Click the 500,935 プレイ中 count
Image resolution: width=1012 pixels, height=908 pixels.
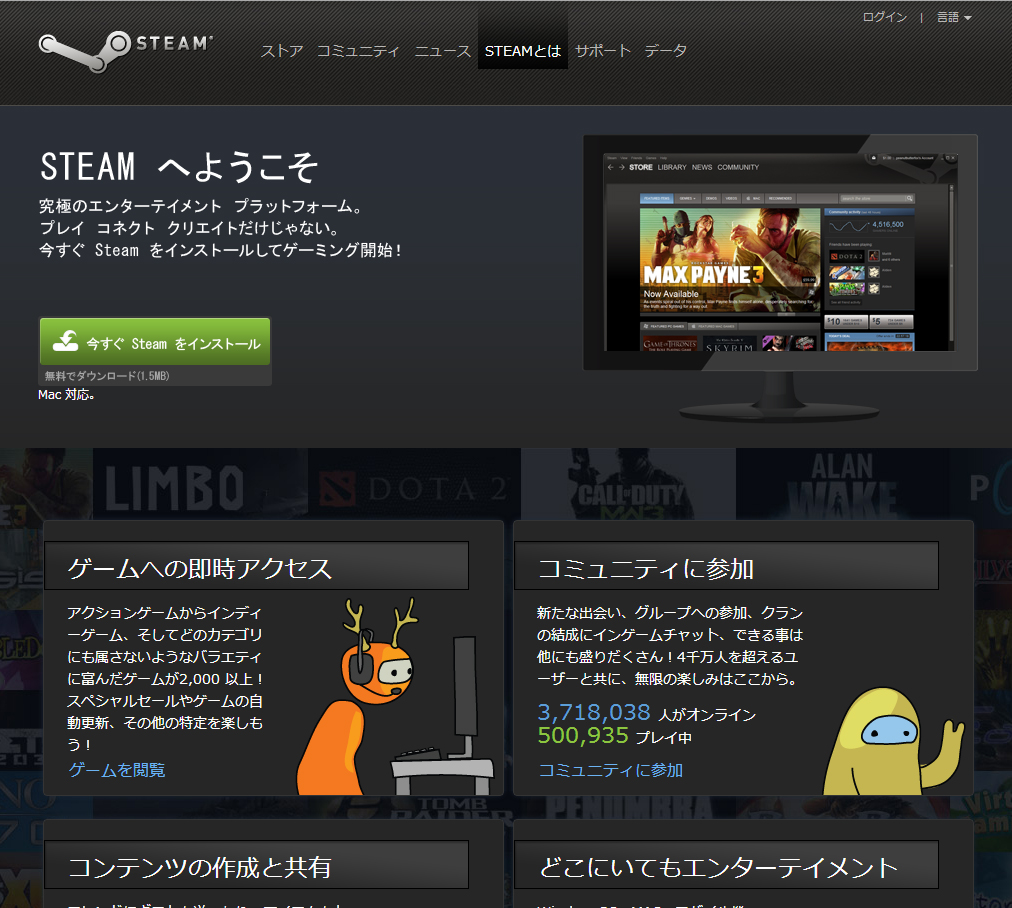click(614, 736)
